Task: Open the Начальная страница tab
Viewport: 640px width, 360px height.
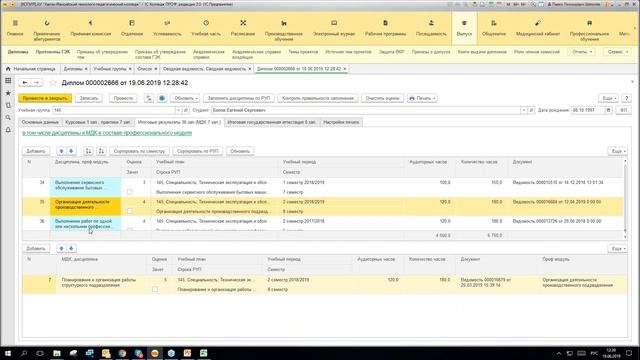Action: [x=31, y=69]
